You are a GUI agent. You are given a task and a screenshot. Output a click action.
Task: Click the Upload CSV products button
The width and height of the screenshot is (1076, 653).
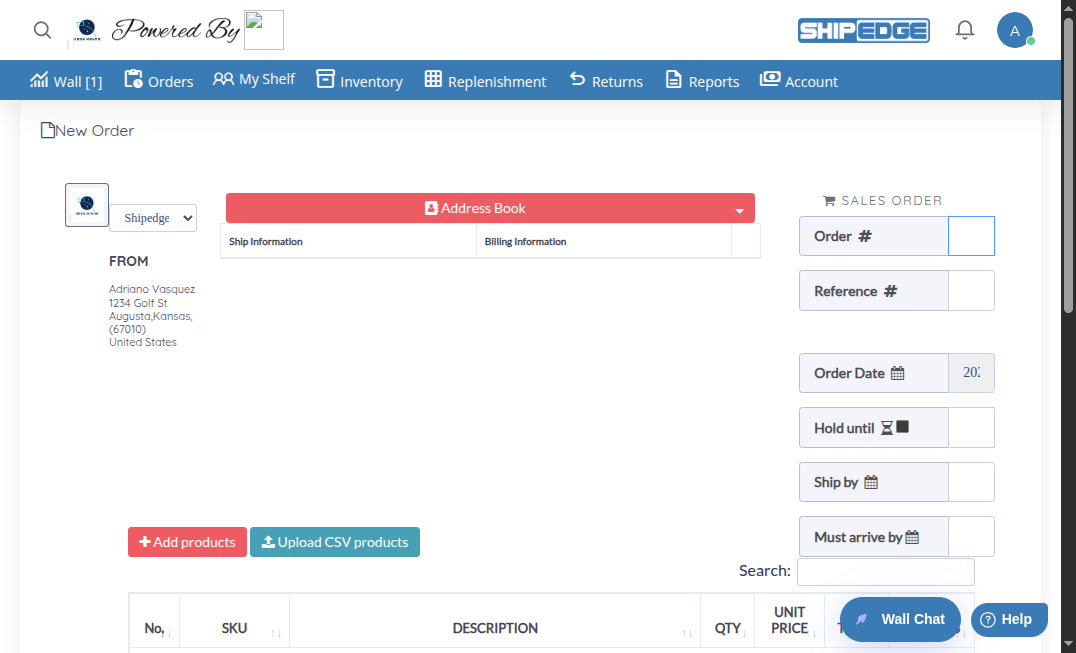click(334, 542)
